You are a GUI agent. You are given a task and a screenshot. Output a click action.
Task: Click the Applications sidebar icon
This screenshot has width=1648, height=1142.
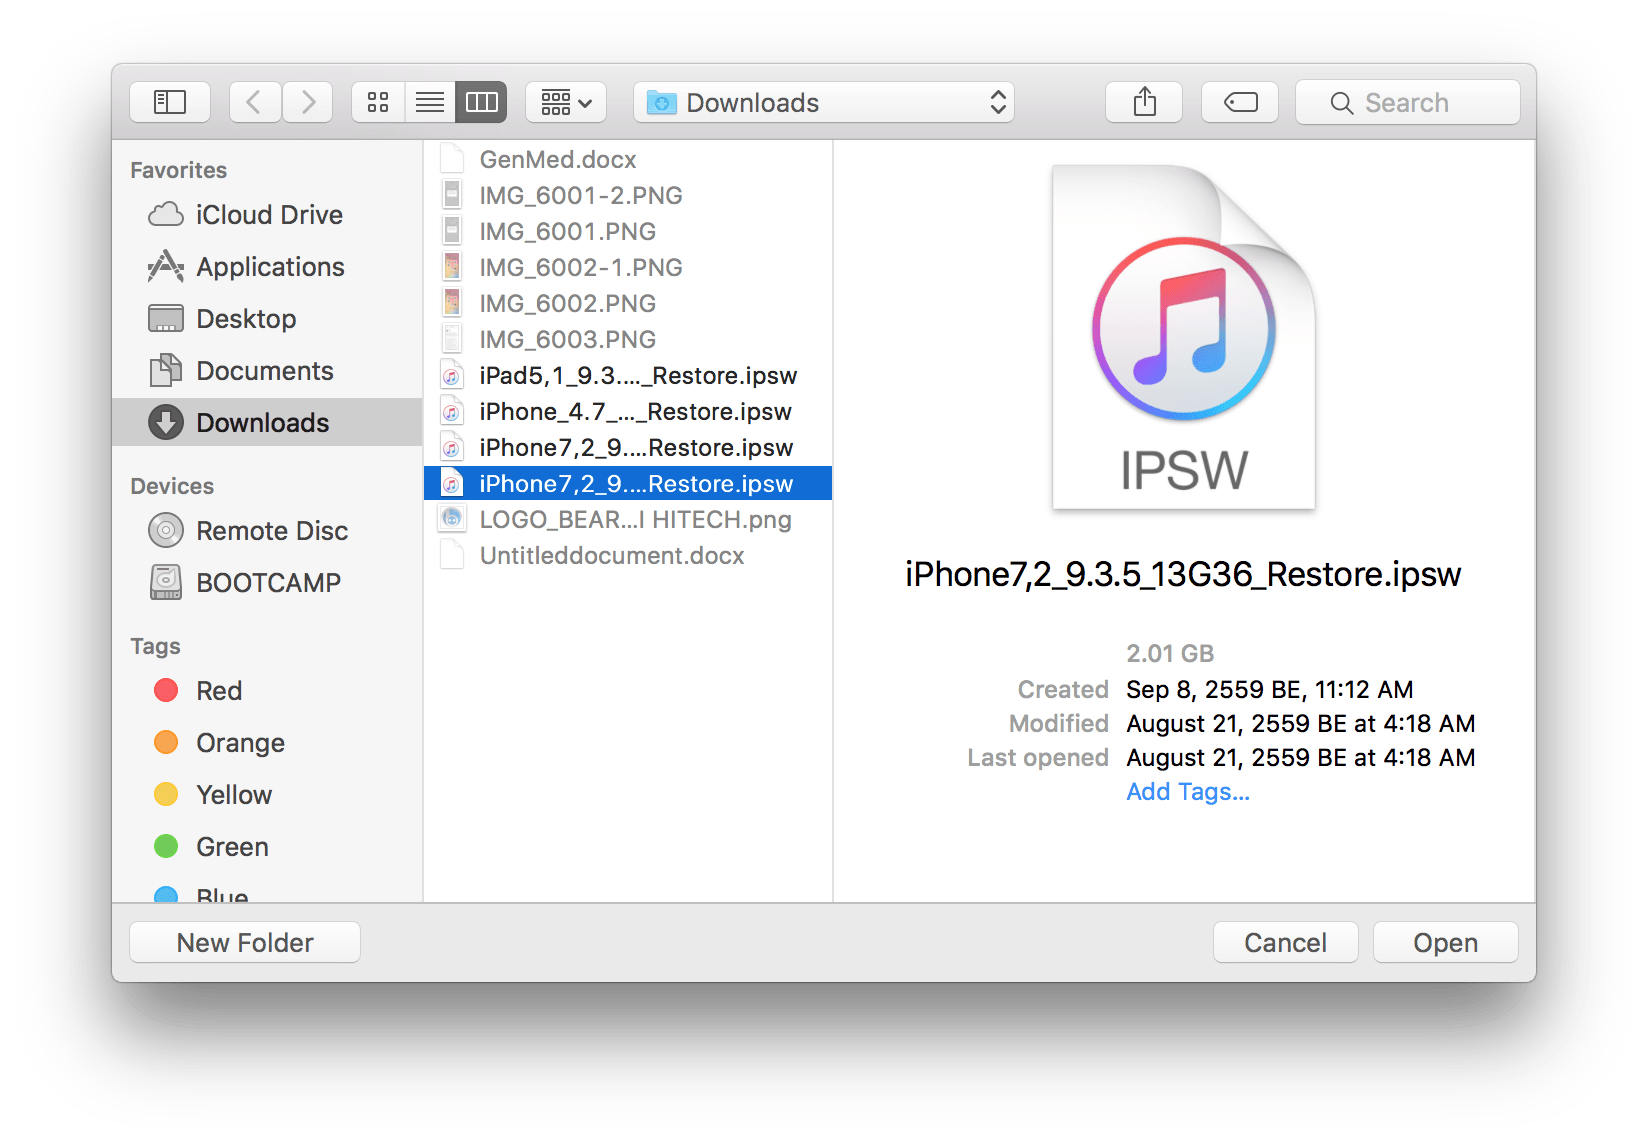[166, 267]
